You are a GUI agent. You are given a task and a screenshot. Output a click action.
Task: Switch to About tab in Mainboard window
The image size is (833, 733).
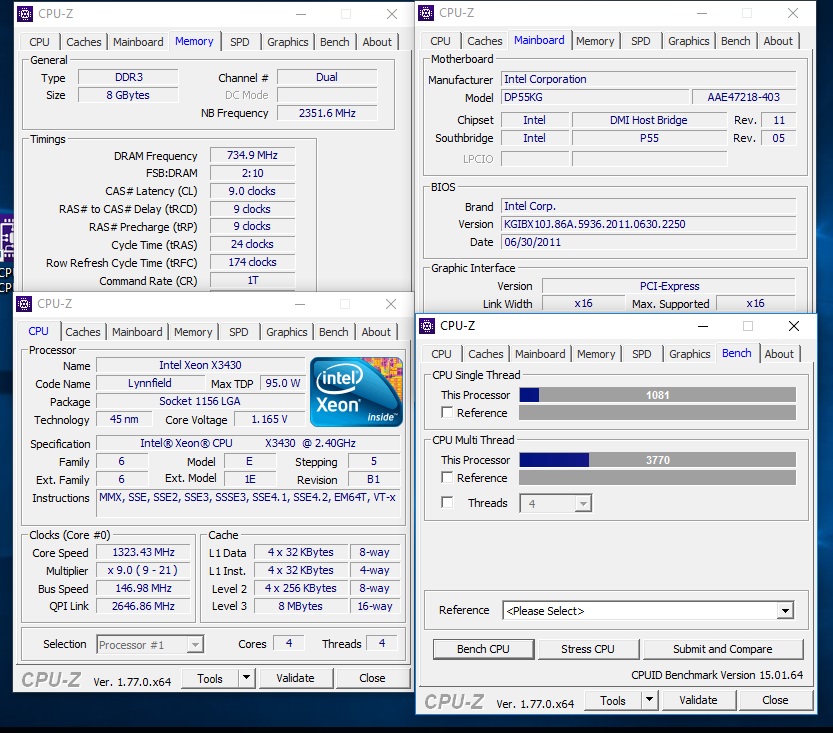point(778,41)
